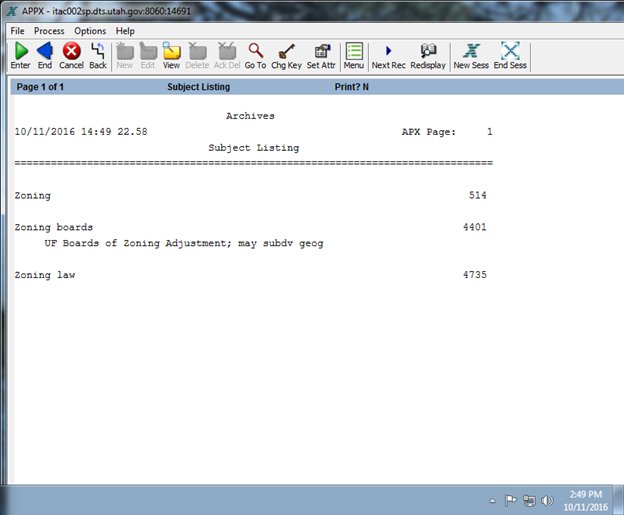Click the 'Print? N' field

pos(352,87)
